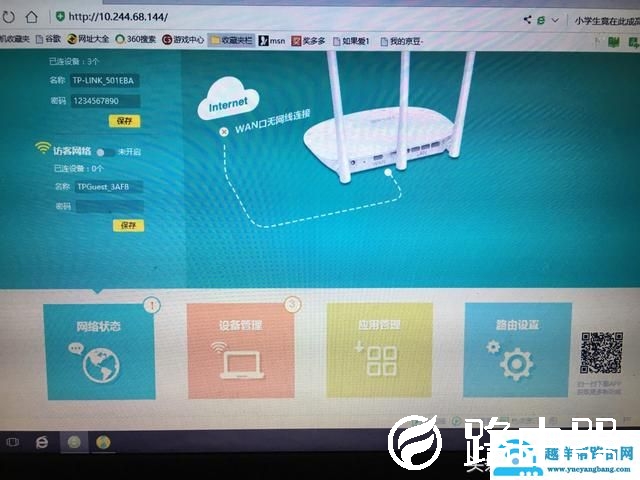Open the 网址大全 bookmark
The height and width of the screenshot is (480, 640).
(88, 39)
